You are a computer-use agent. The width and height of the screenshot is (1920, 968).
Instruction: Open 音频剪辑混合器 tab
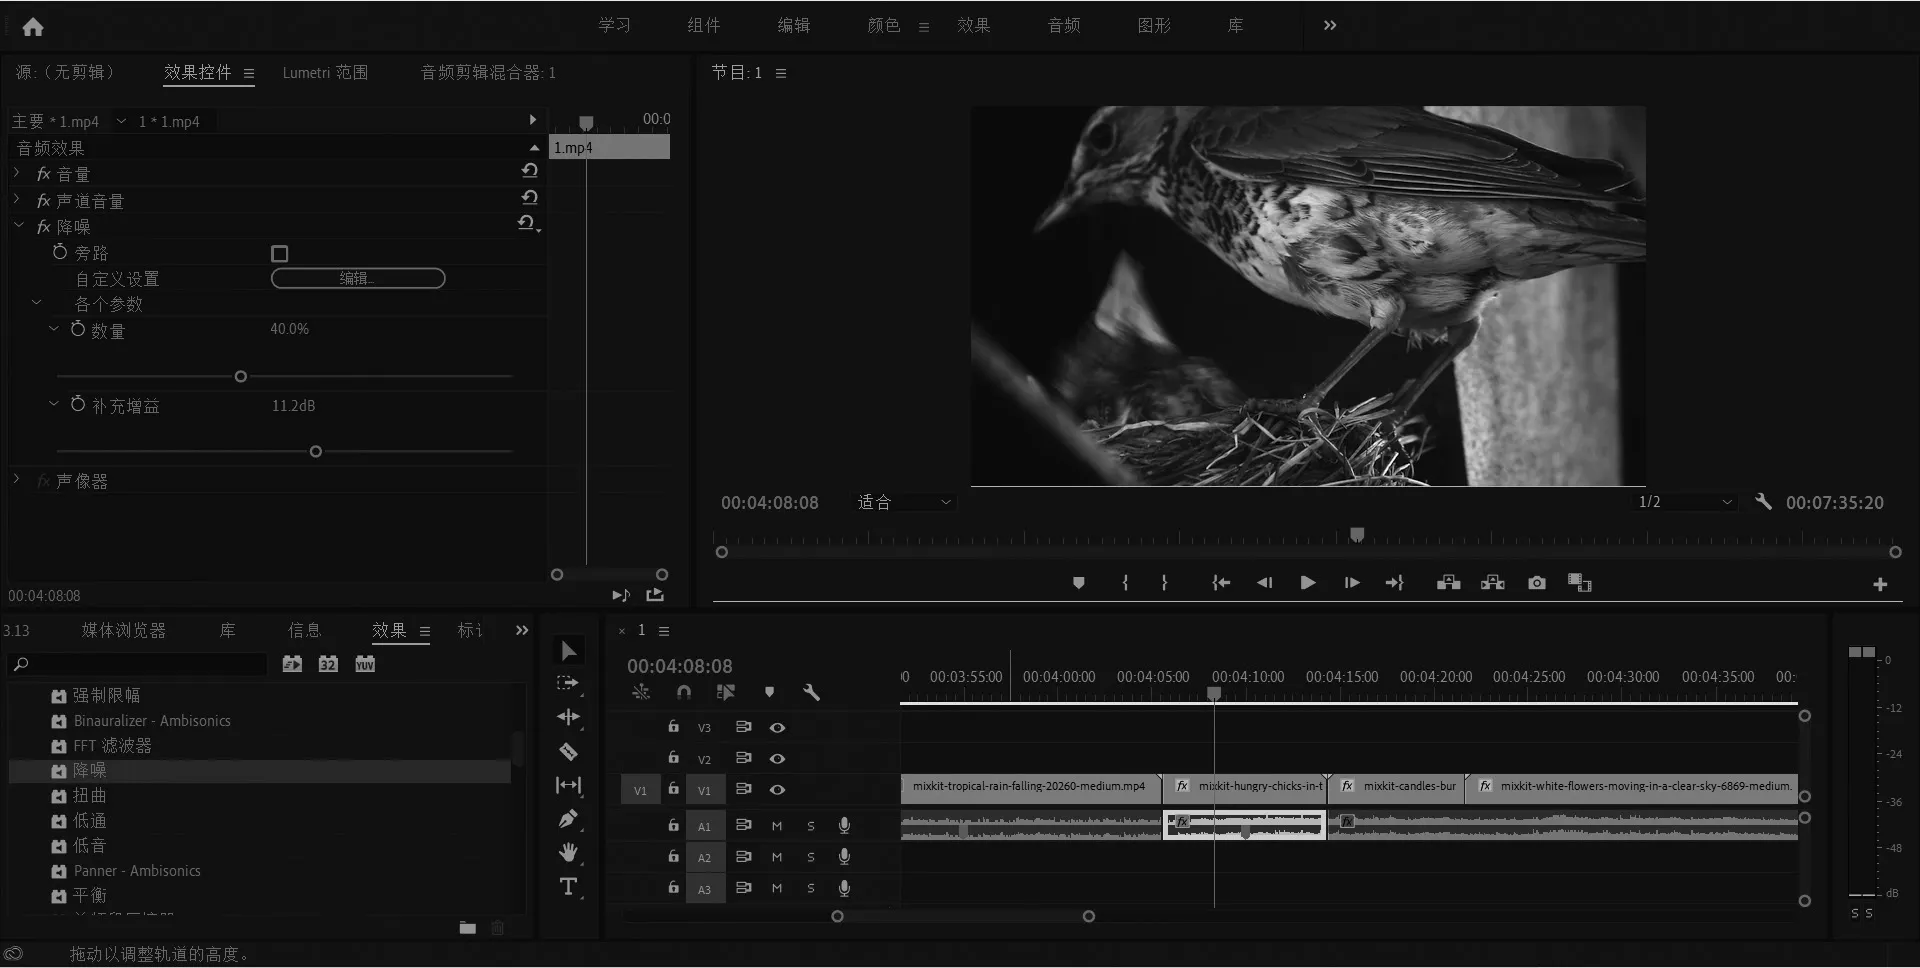(488, 72)
